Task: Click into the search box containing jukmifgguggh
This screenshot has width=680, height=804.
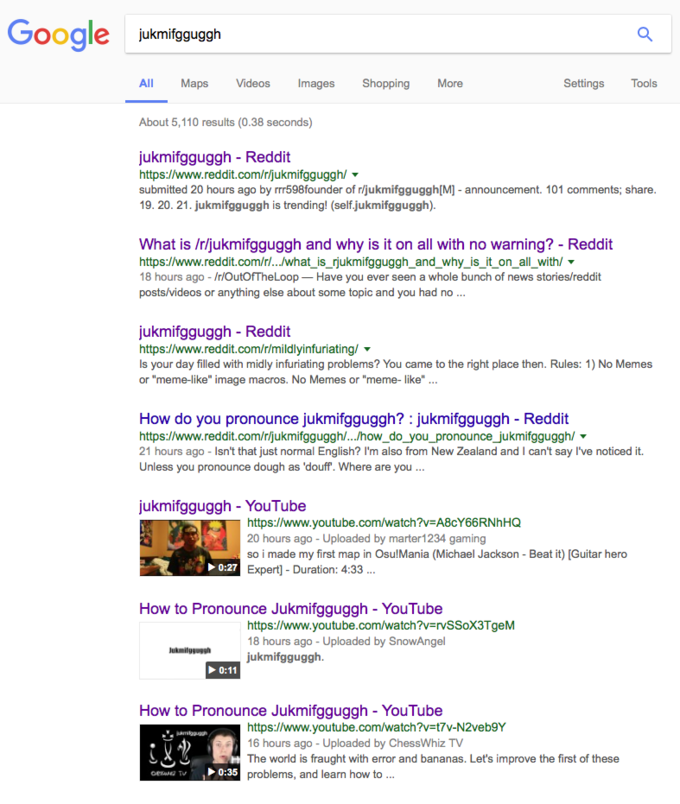Action: (398, 34)
